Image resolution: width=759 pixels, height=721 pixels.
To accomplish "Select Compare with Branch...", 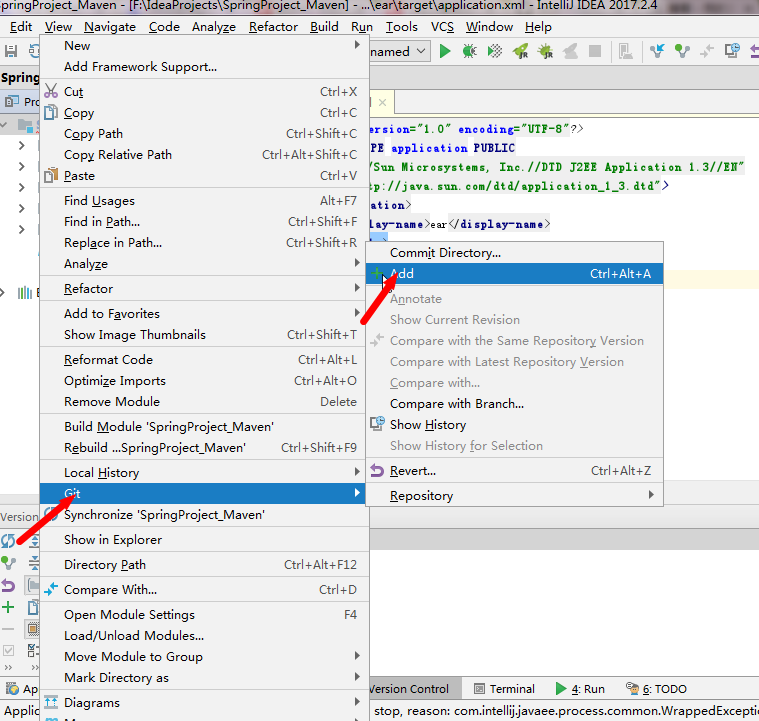I will tap(514, 404).
